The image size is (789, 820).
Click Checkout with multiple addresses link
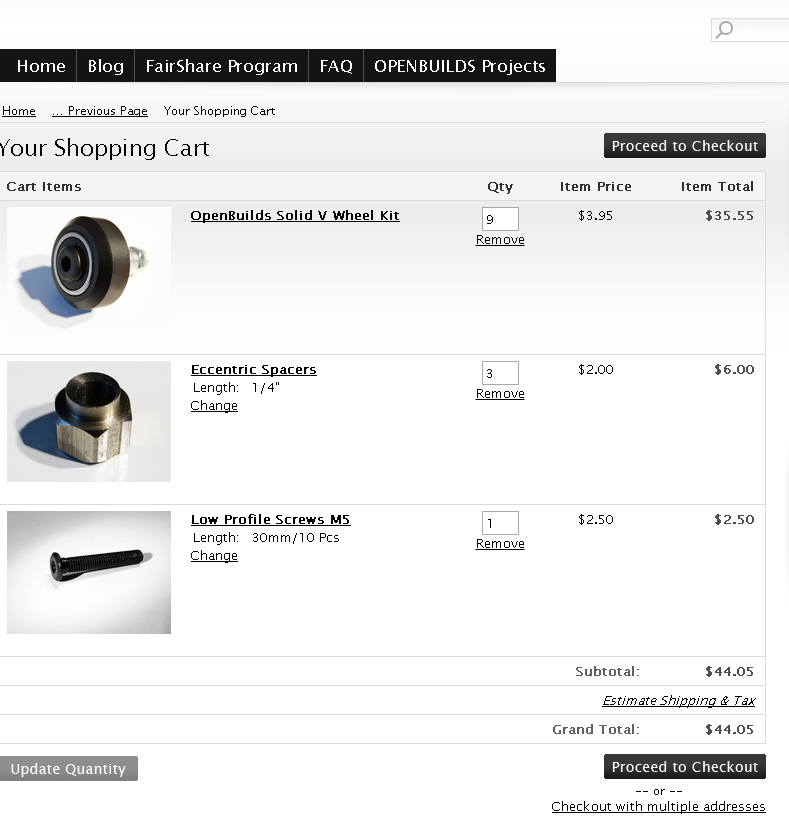point(658,806)
